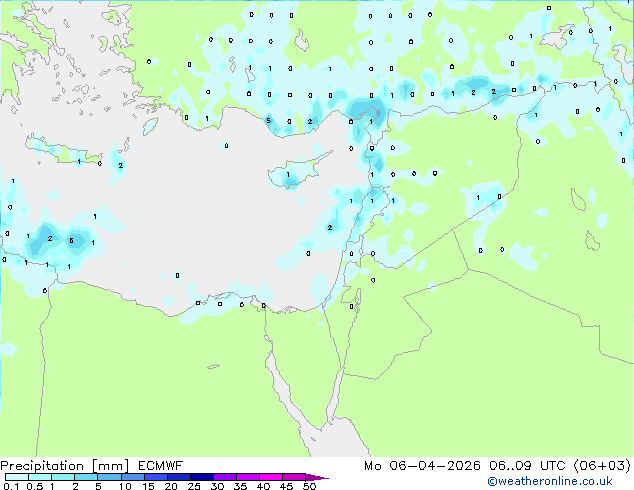Click the 'Precipitation' title text

point(42,466)
